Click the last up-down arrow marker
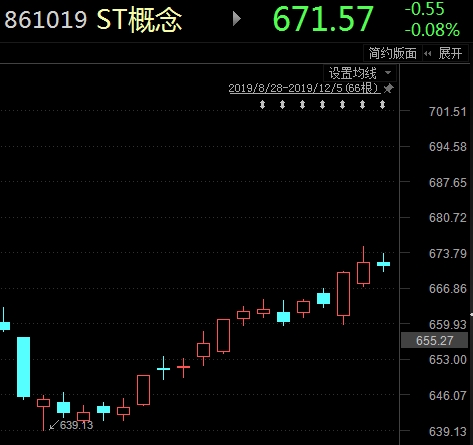Image resolution: width=473 pixels, height=445 pixels. (382, 105)
